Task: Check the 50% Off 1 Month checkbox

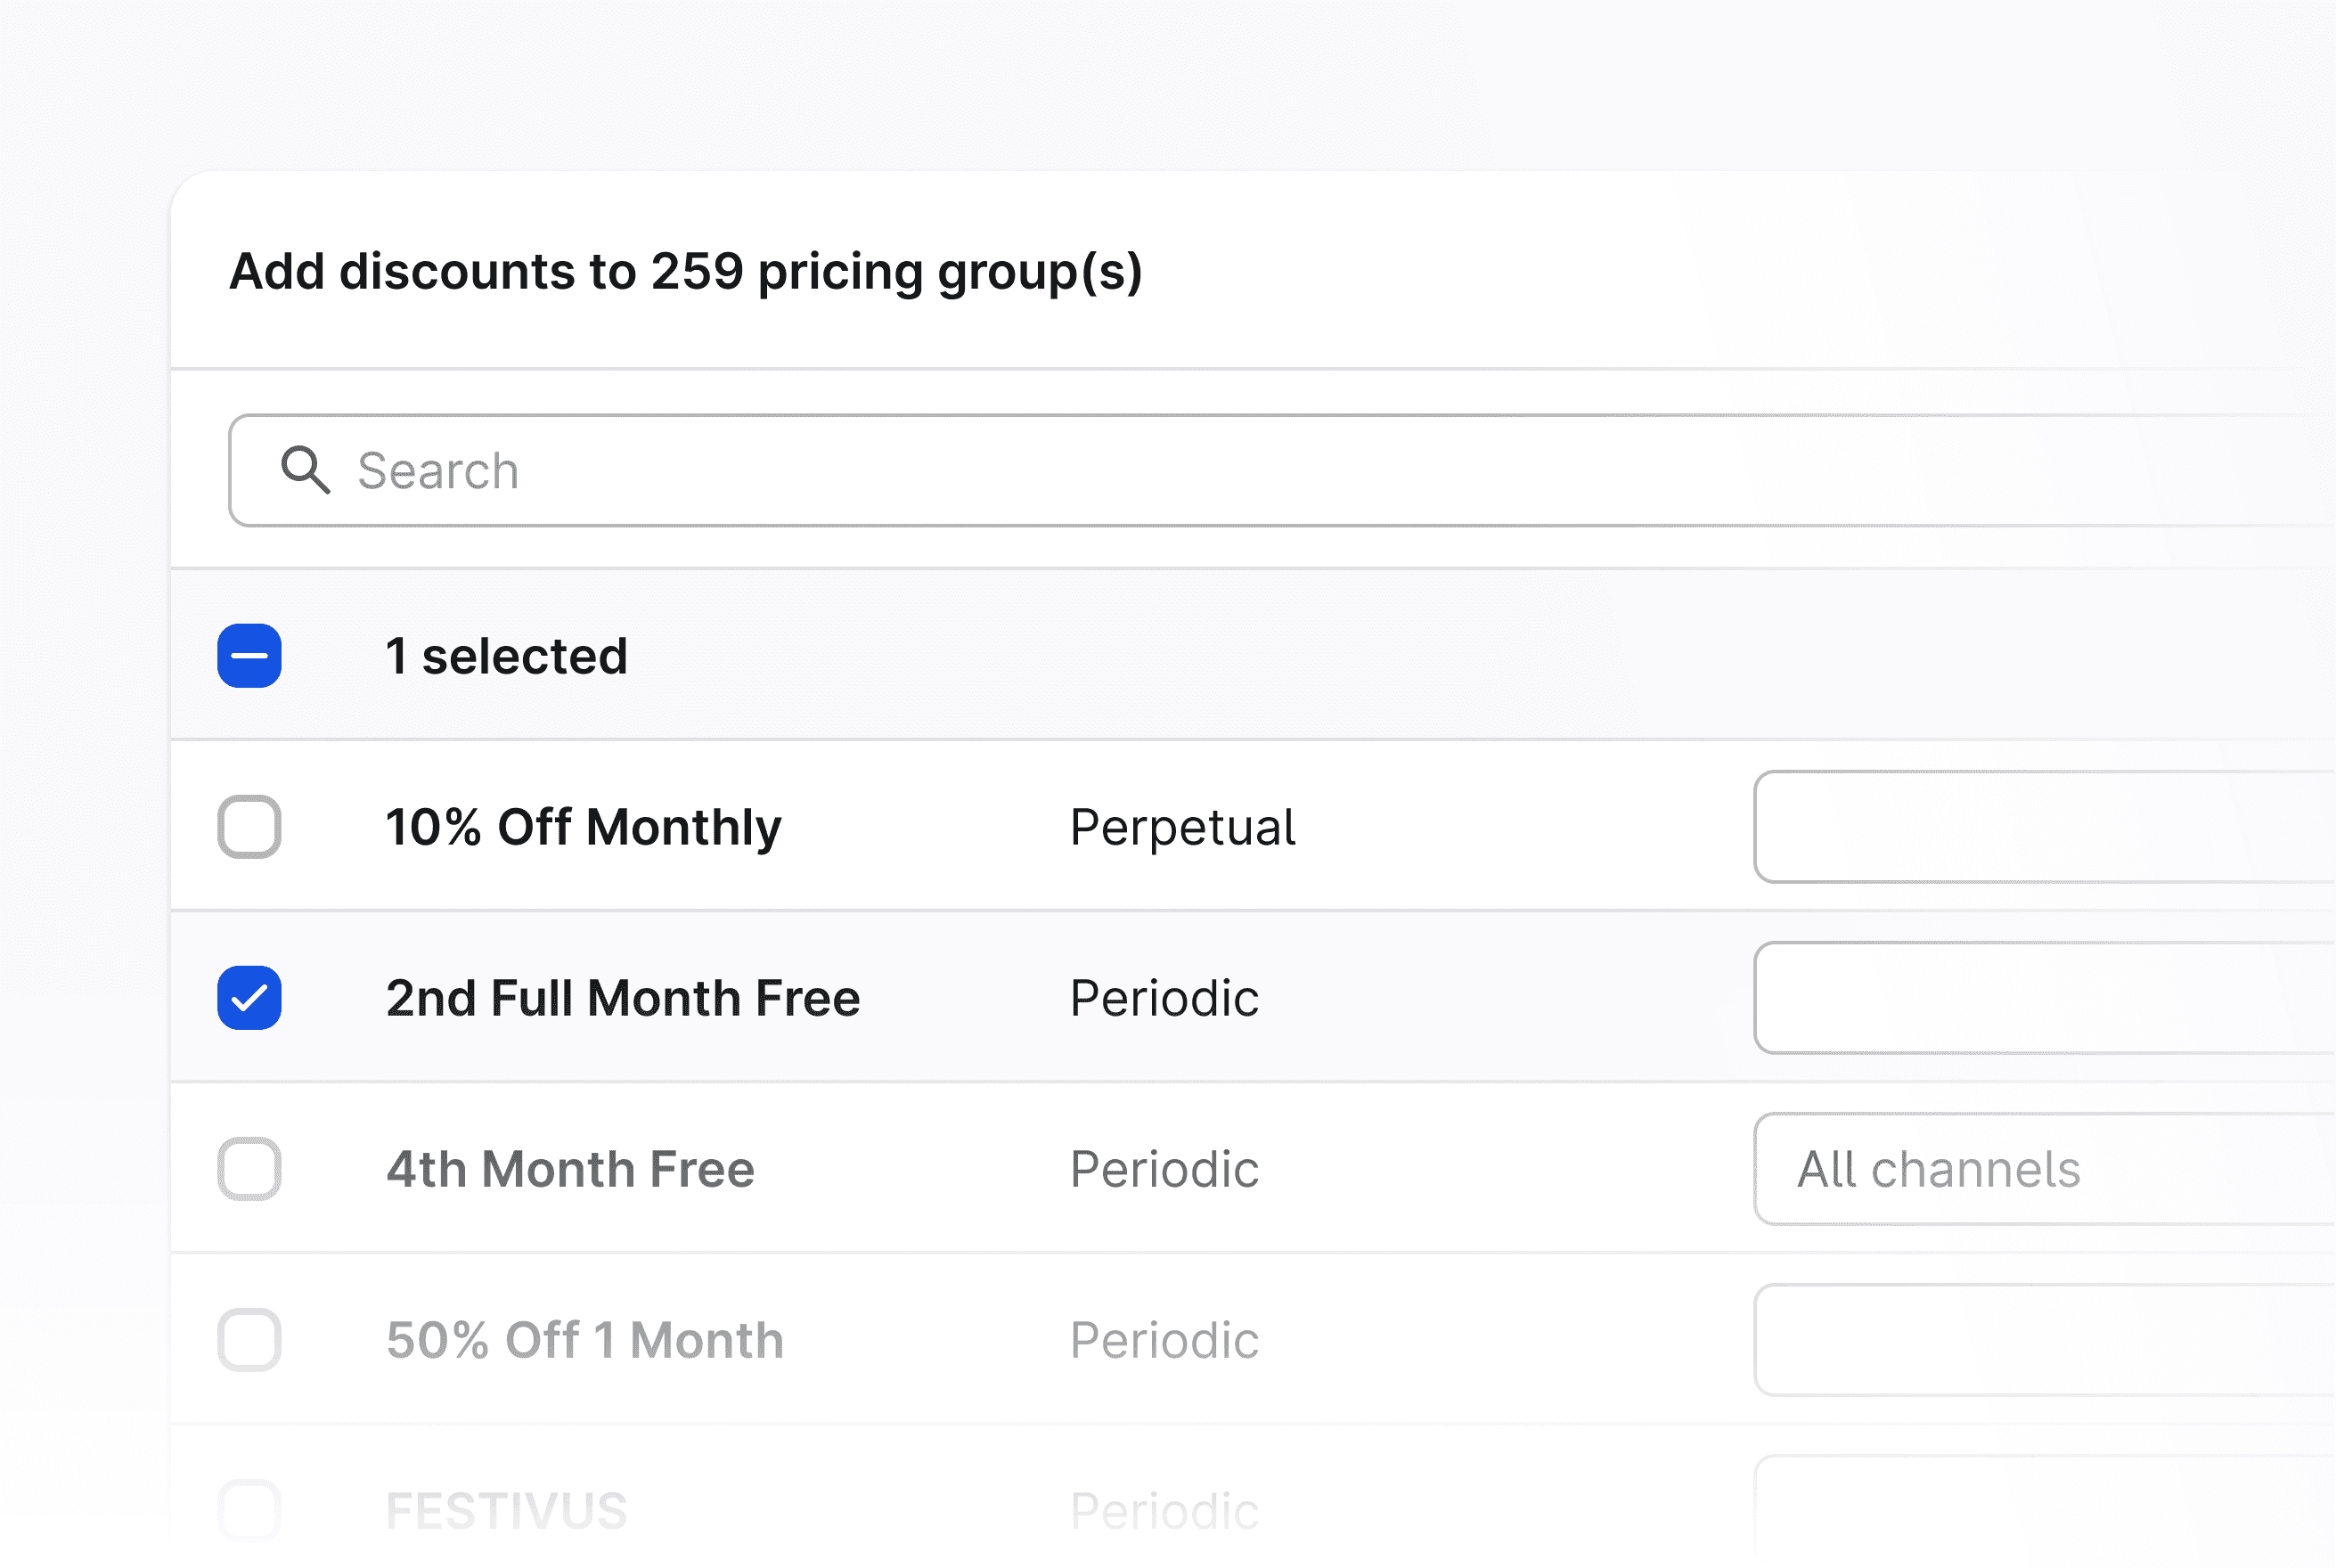Action: 249,1340
